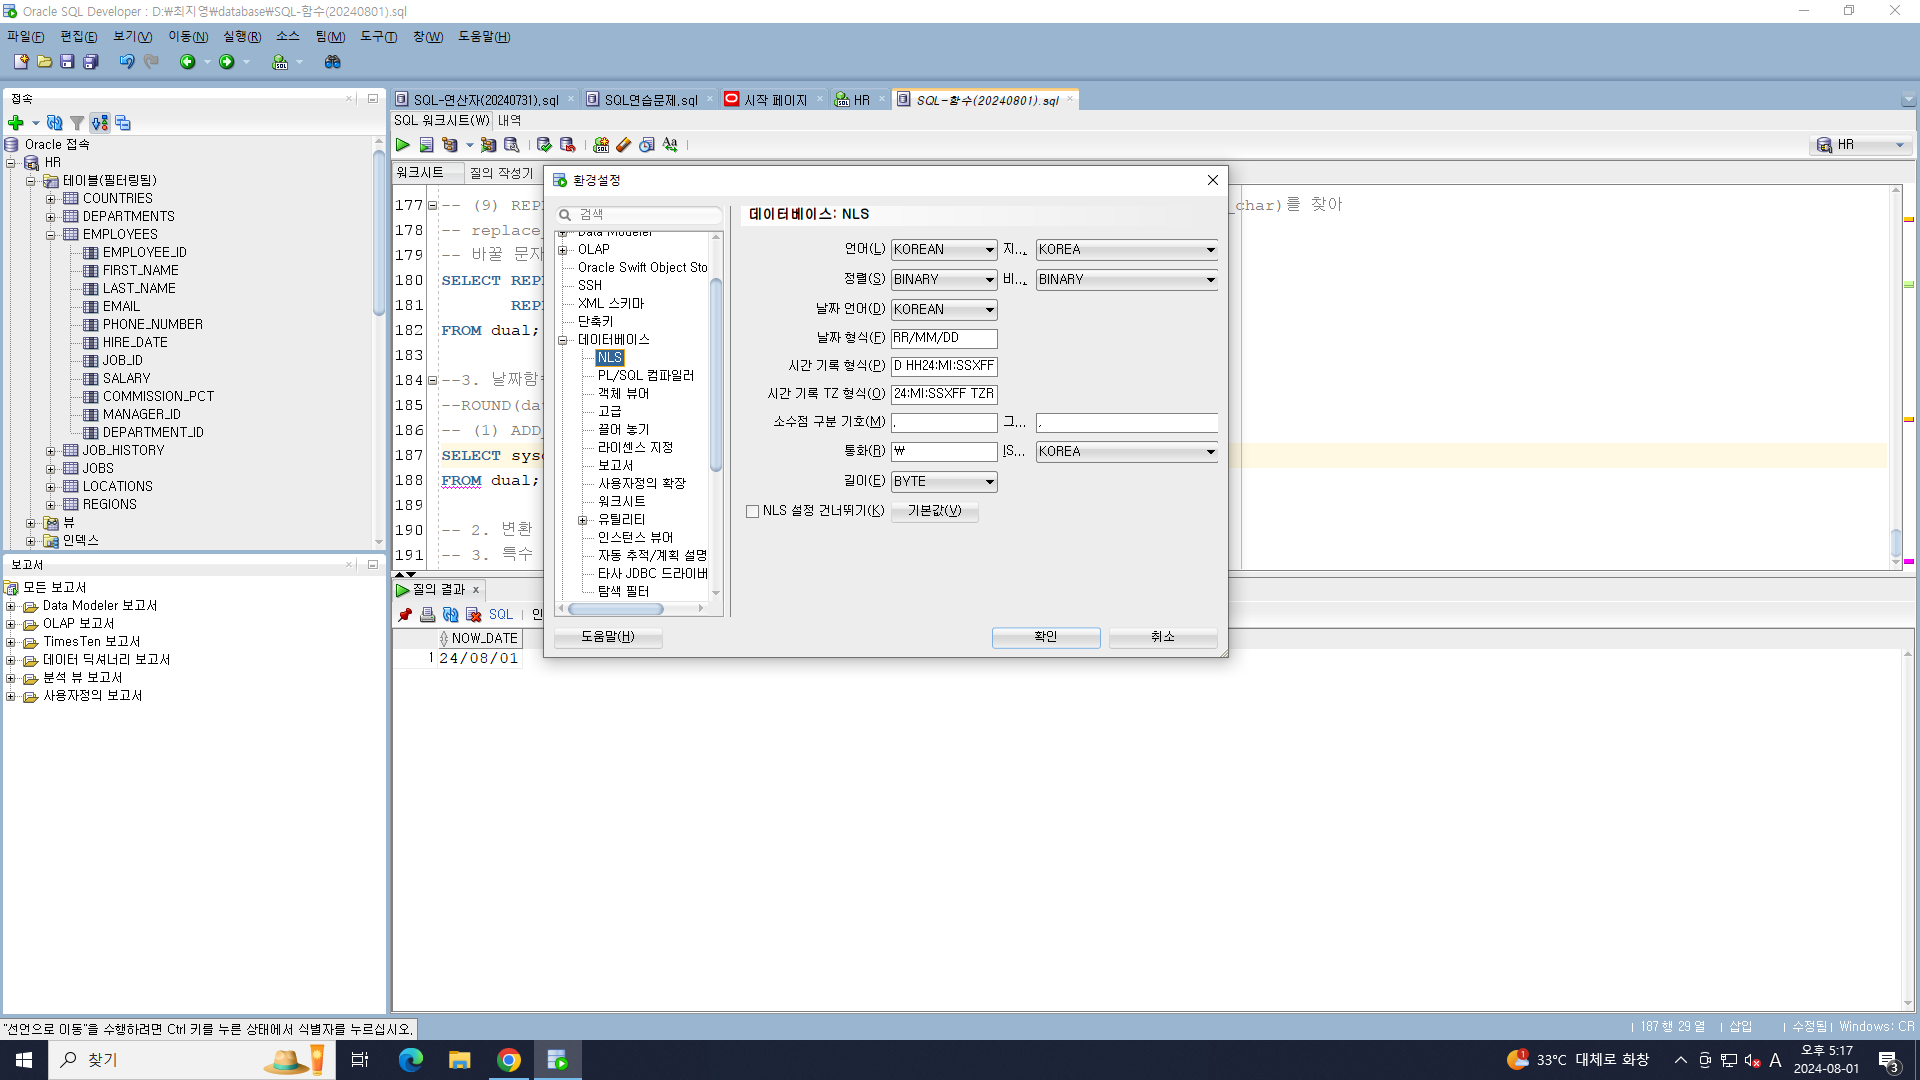Viewport: 1920px width, 1080px height.
Task: Click the filter funnel icon in connections panel
Action: pyautogui.click(x=77, y=123)
